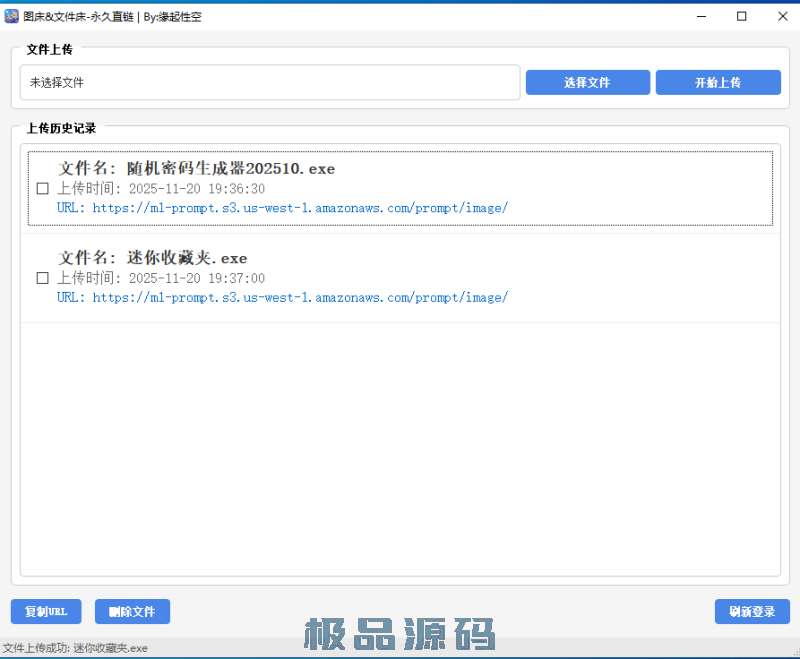This screenshot has width=800, height=659.
Task: Check the checkbox beside 迷你收藏夹.exe
Action: pyautogui.click(x=42, y=277)
